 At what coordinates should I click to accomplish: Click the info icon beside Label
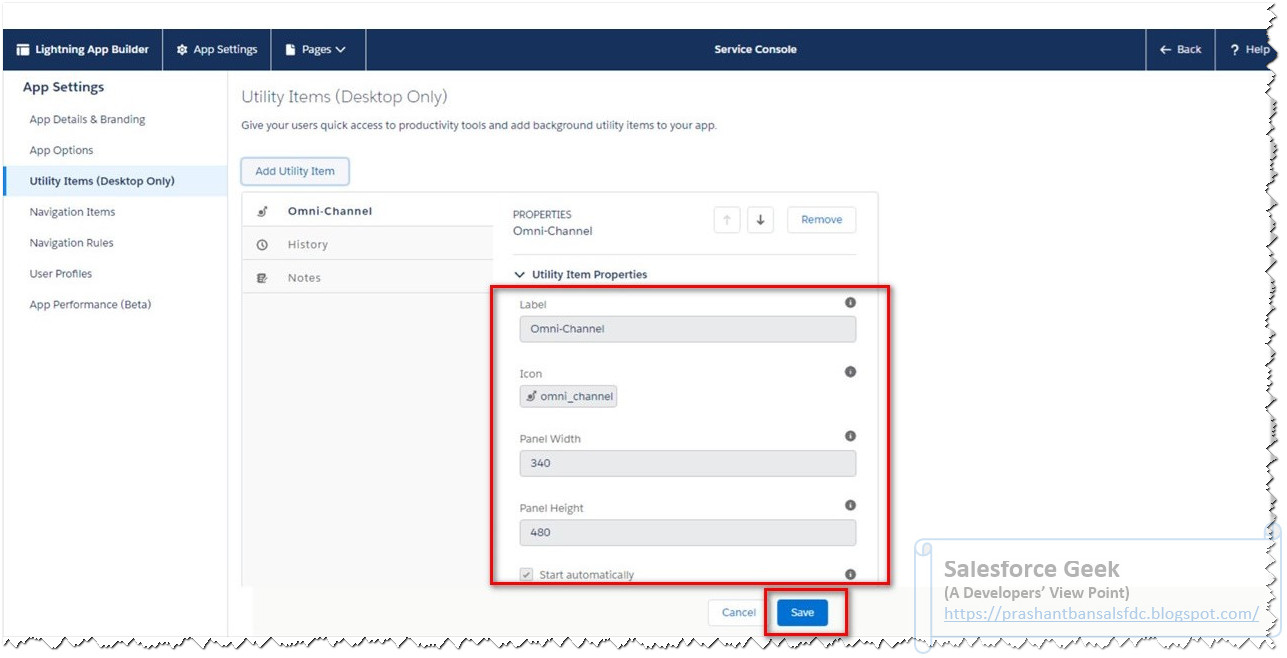click(x=850, y=302)
